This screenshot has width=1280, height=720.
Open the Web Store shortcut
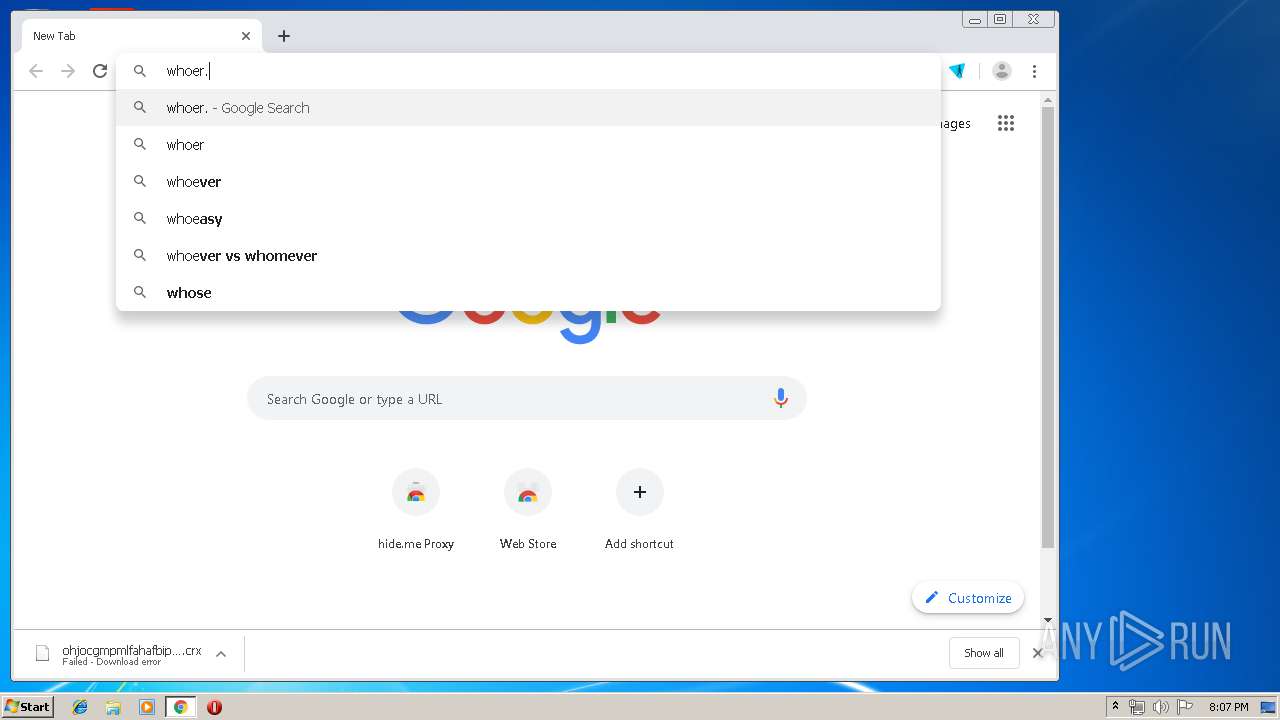(x=528, y=510)
